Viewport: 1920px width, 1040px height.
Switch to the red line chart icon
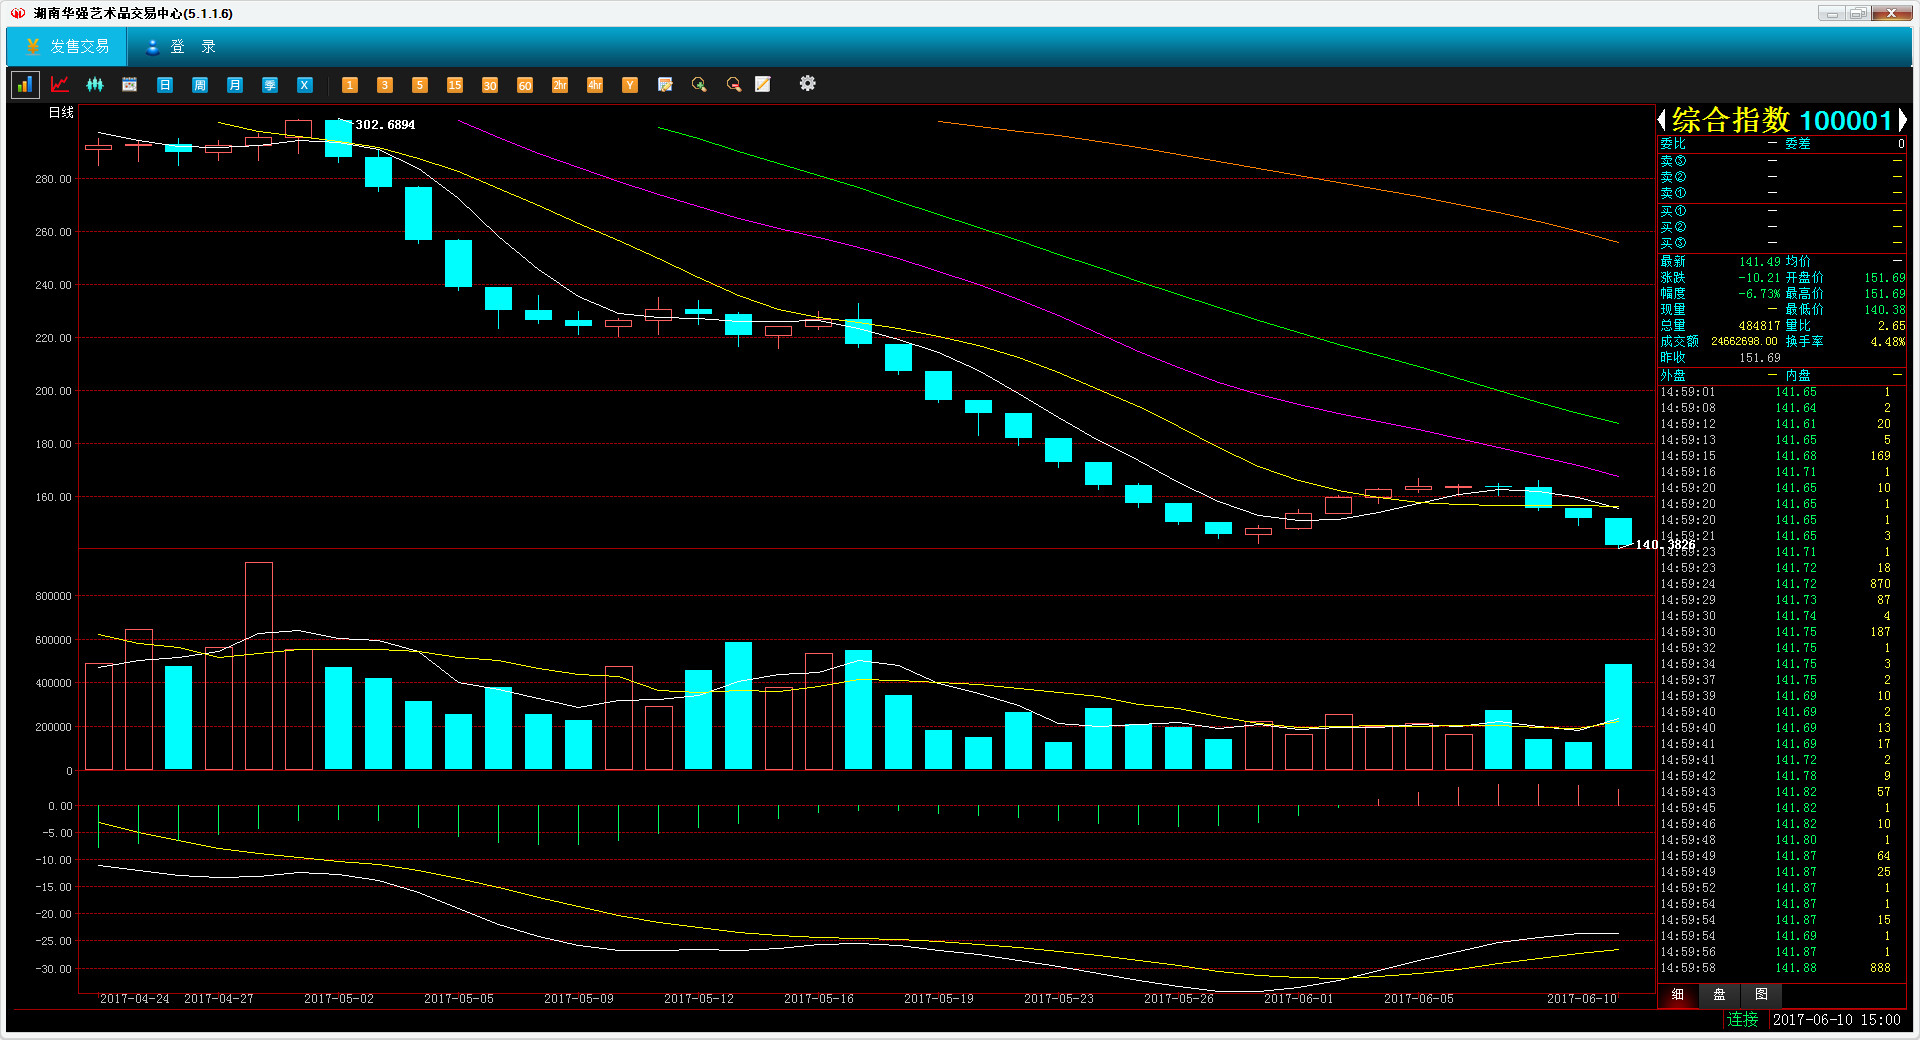(60, 85)
